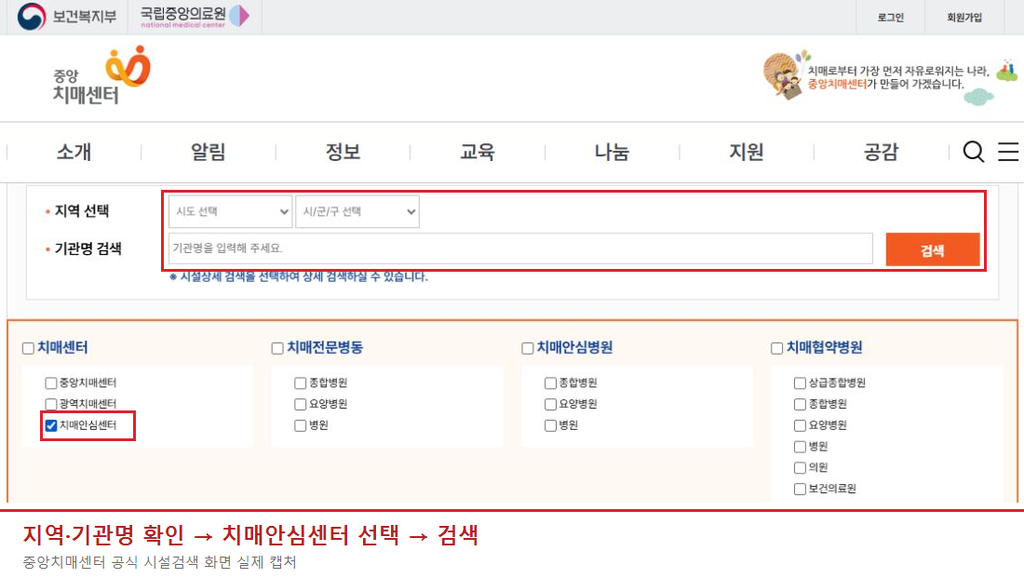The width and height of the screenshot is (1024, 577).
Task: Check 병원 under 치매협약병원
Action: tap(800, 446)
